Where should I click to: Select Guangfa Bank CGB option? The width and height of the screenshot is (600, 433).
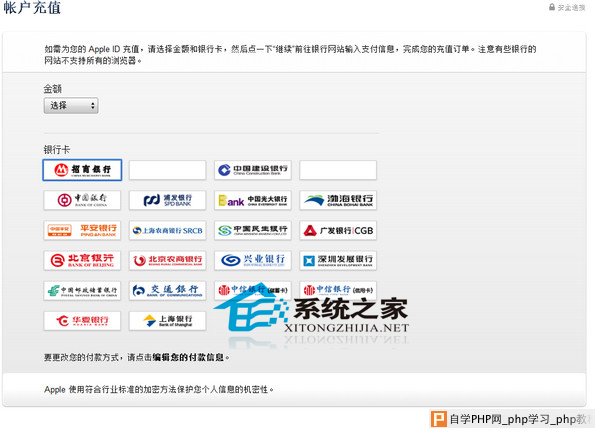point(338,230)
